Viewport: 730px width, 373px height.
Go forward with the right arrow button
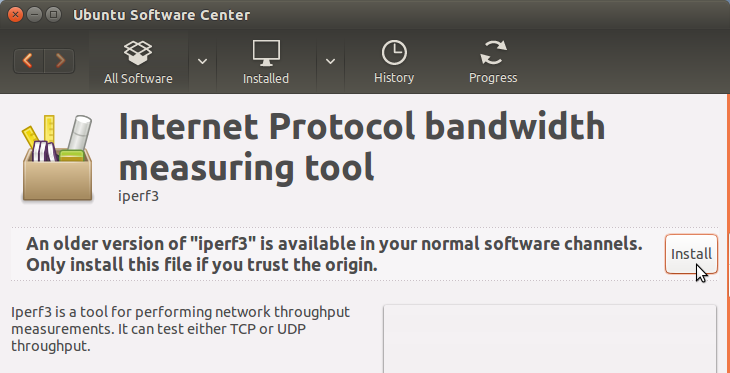[x=60, y=61]
